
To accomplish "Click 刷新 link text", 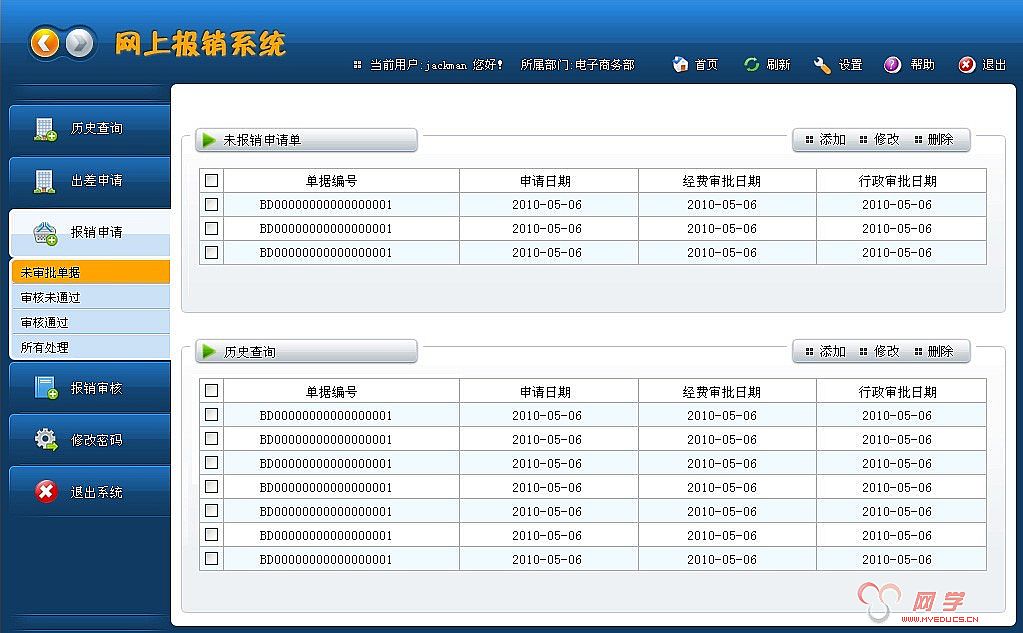I will click(x=778, y=65).
